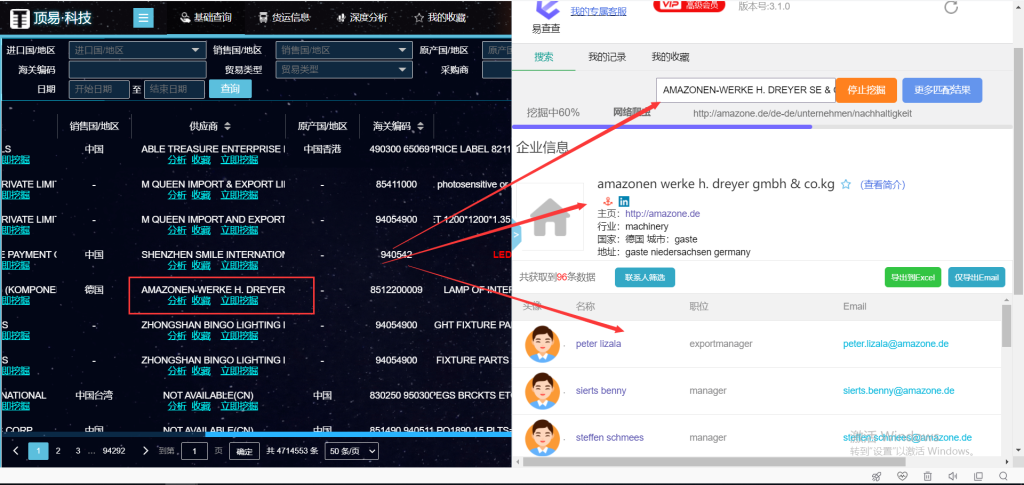The width and height of the screenshot is (1024, 485).
Task: Click the hamburger menu icon
Action: [x=143, y=18]
